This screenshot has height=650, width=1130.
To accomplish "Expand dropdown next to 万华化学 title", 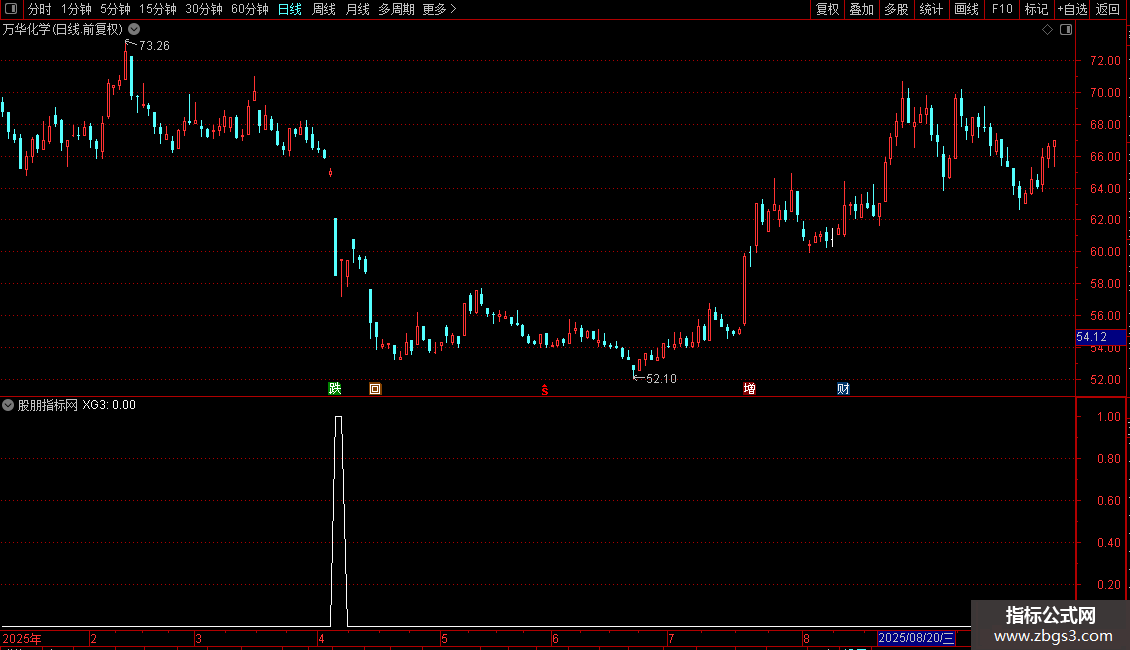I will tap(134, 29).
